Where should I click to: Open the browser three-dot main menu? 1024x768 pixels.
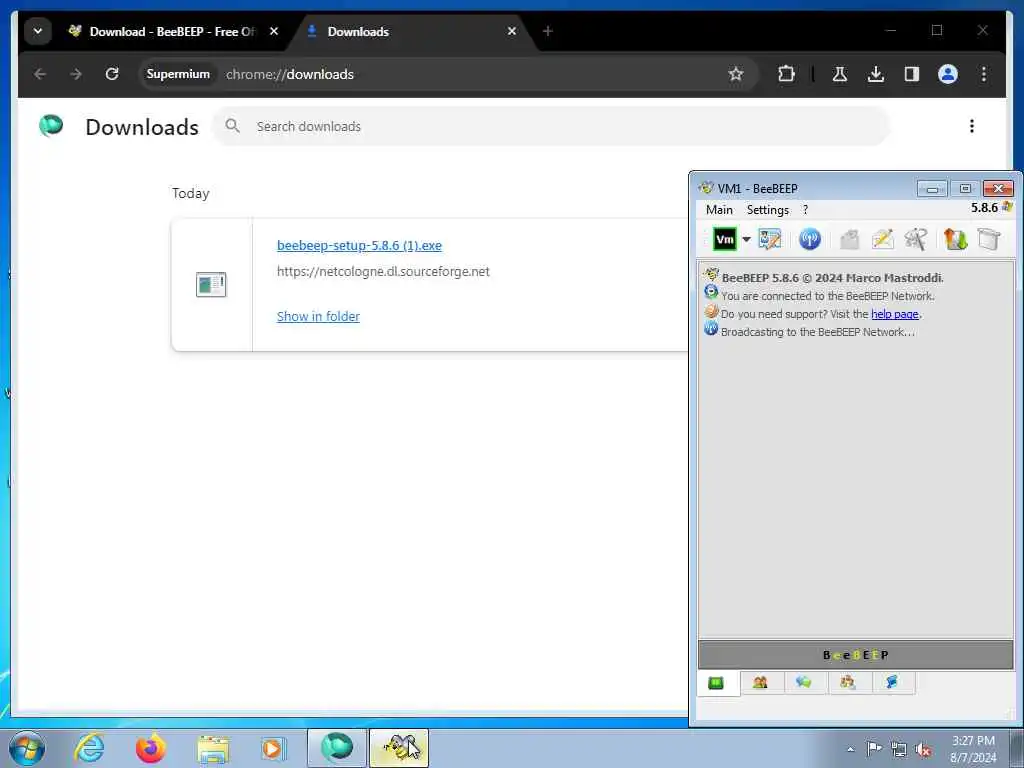pyautogui.click(x=984, y=74)
